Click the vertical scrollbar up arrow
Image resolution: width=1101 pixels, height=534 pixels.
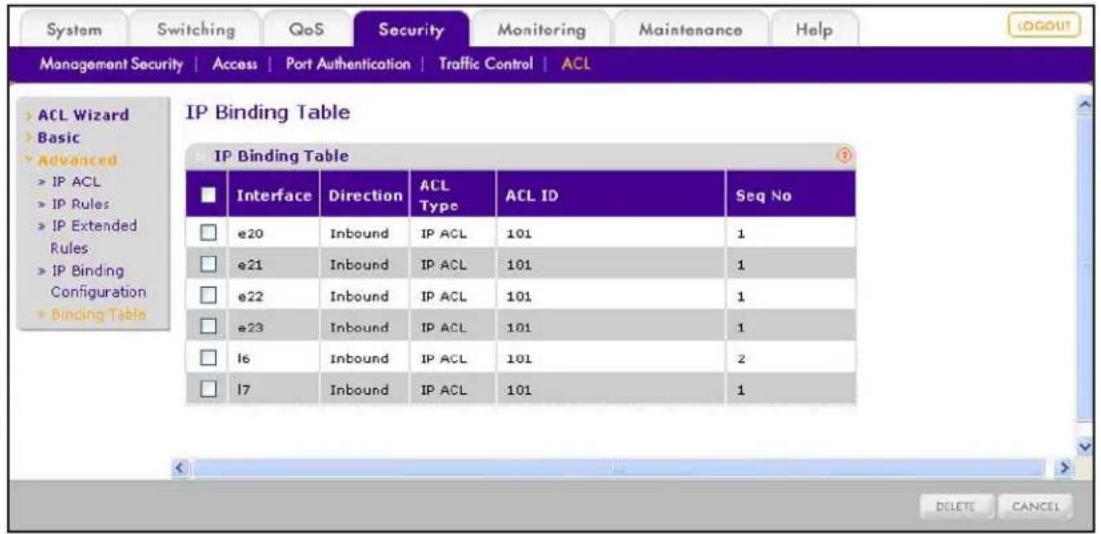[1084, 103]
